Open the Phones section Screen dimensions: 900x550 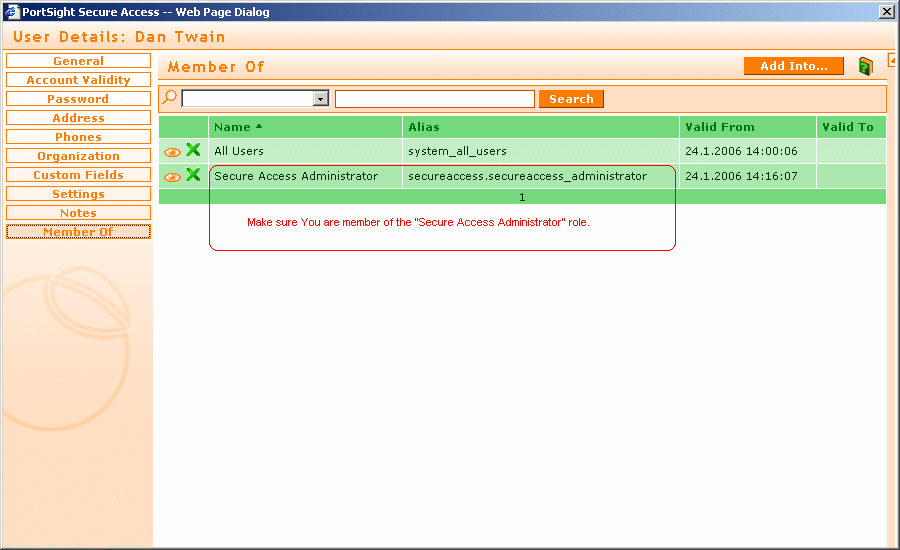pyautogui.click(x=78, y=137)
